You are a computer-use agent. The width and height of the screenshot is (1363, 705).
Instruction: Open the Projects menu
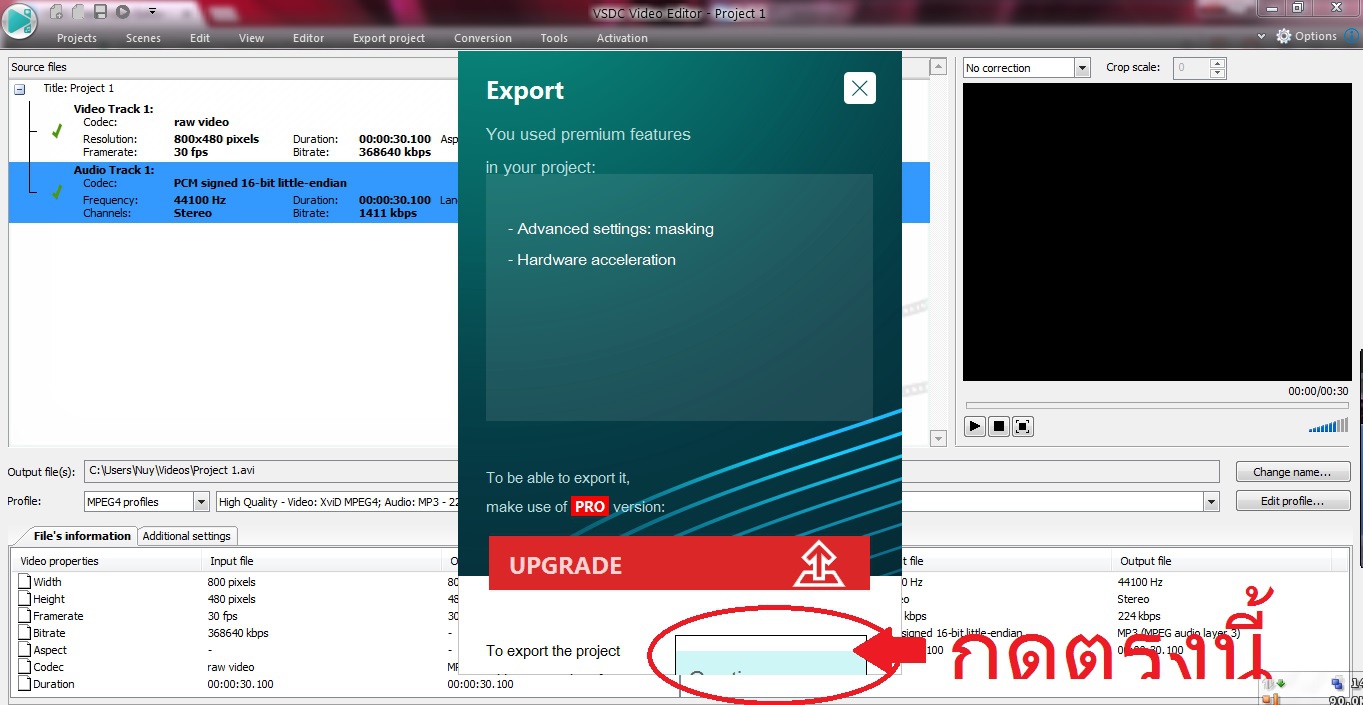(x=77, y=38)
